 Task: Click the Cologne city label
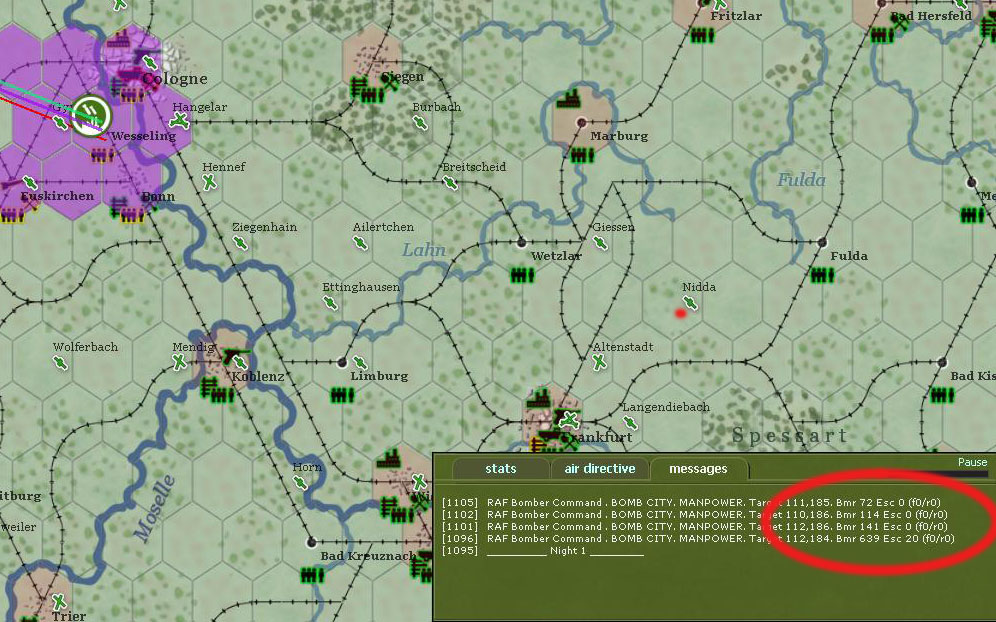pos(175,79)
